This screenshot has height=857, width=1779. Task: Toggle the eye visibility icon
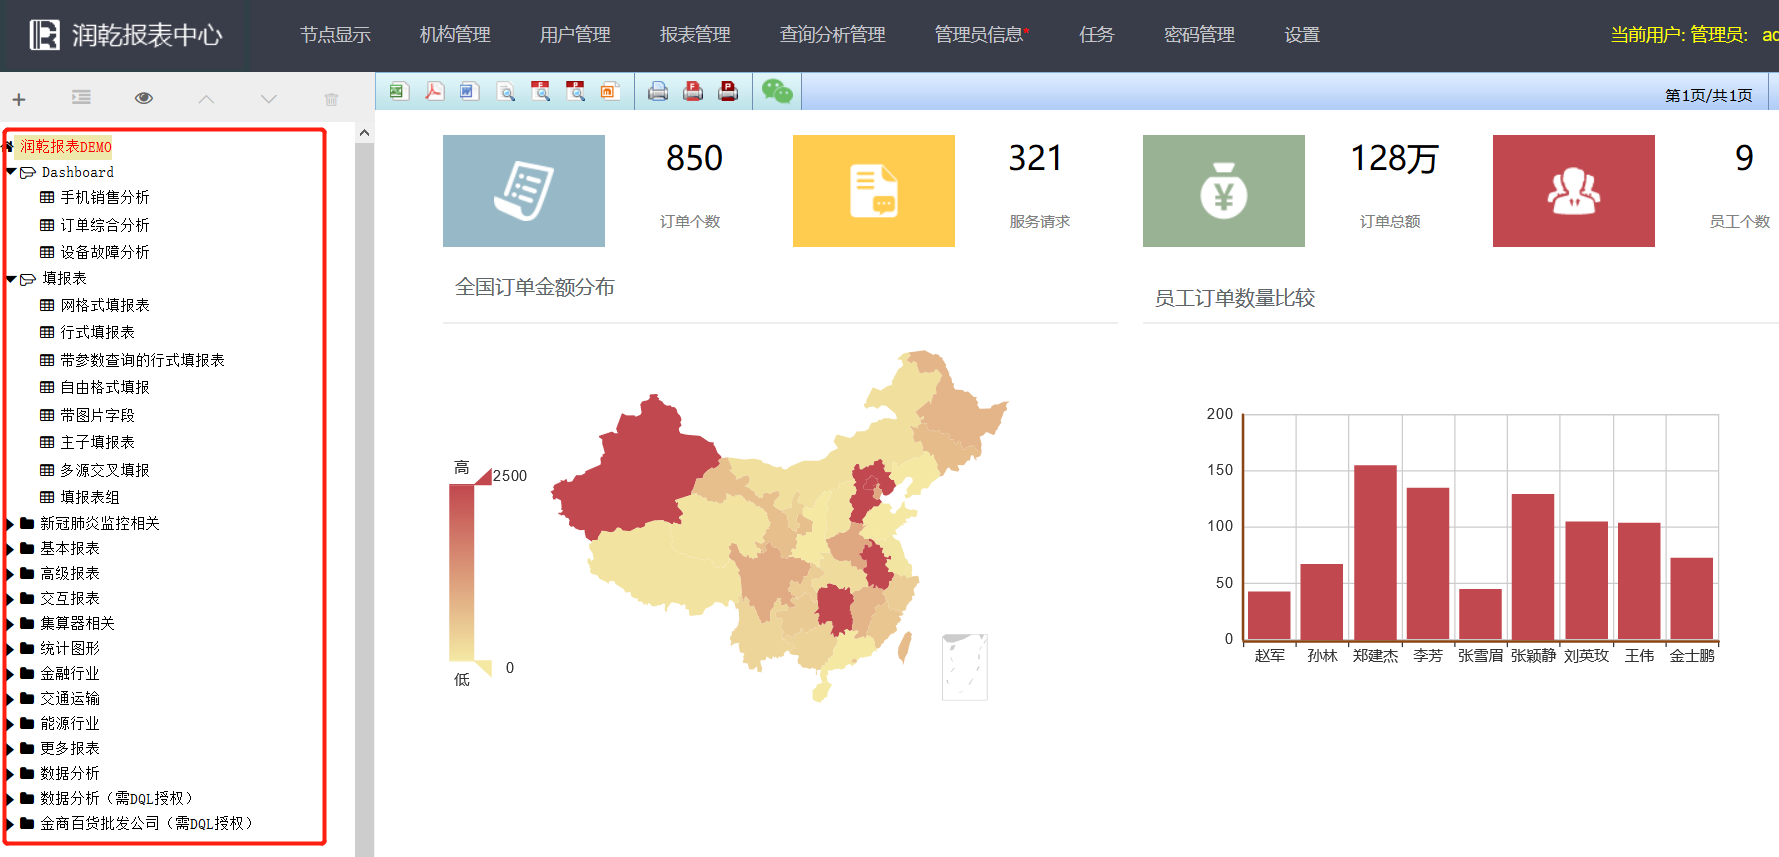[144, 98]
